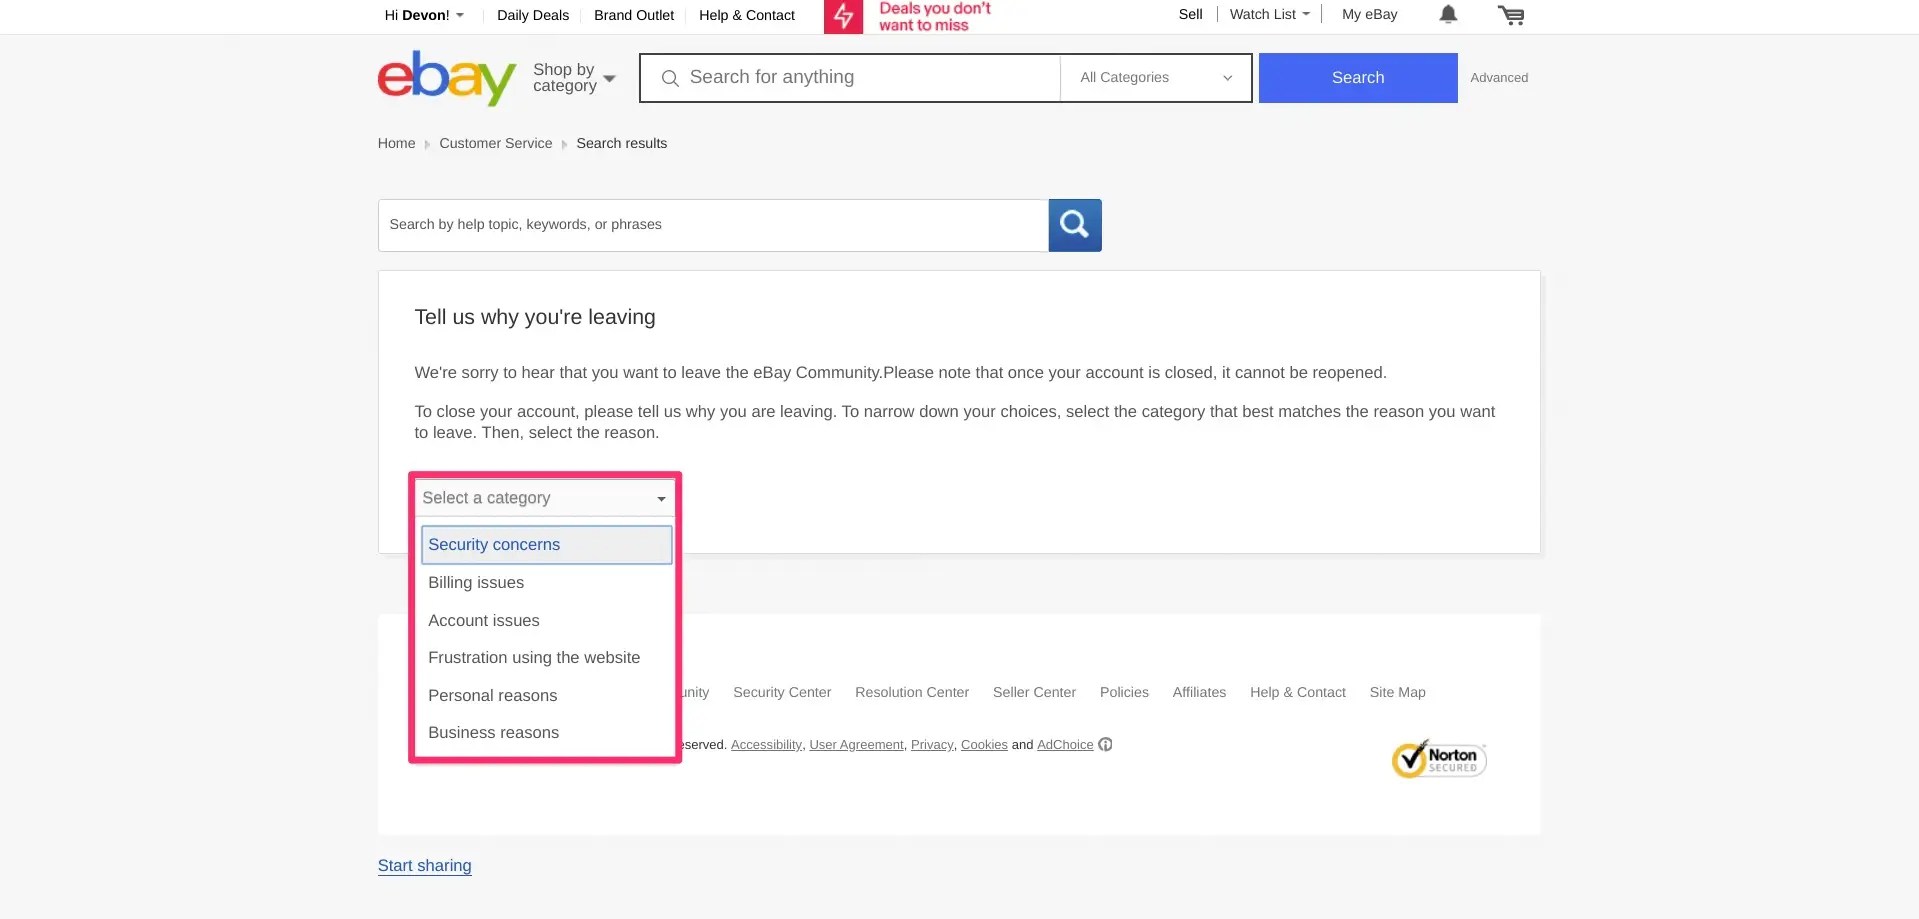Image resolution: width=1919 pixels, height=919 pixels.
Task: Click the Sell link
Action: click(x=1190, y=14)
